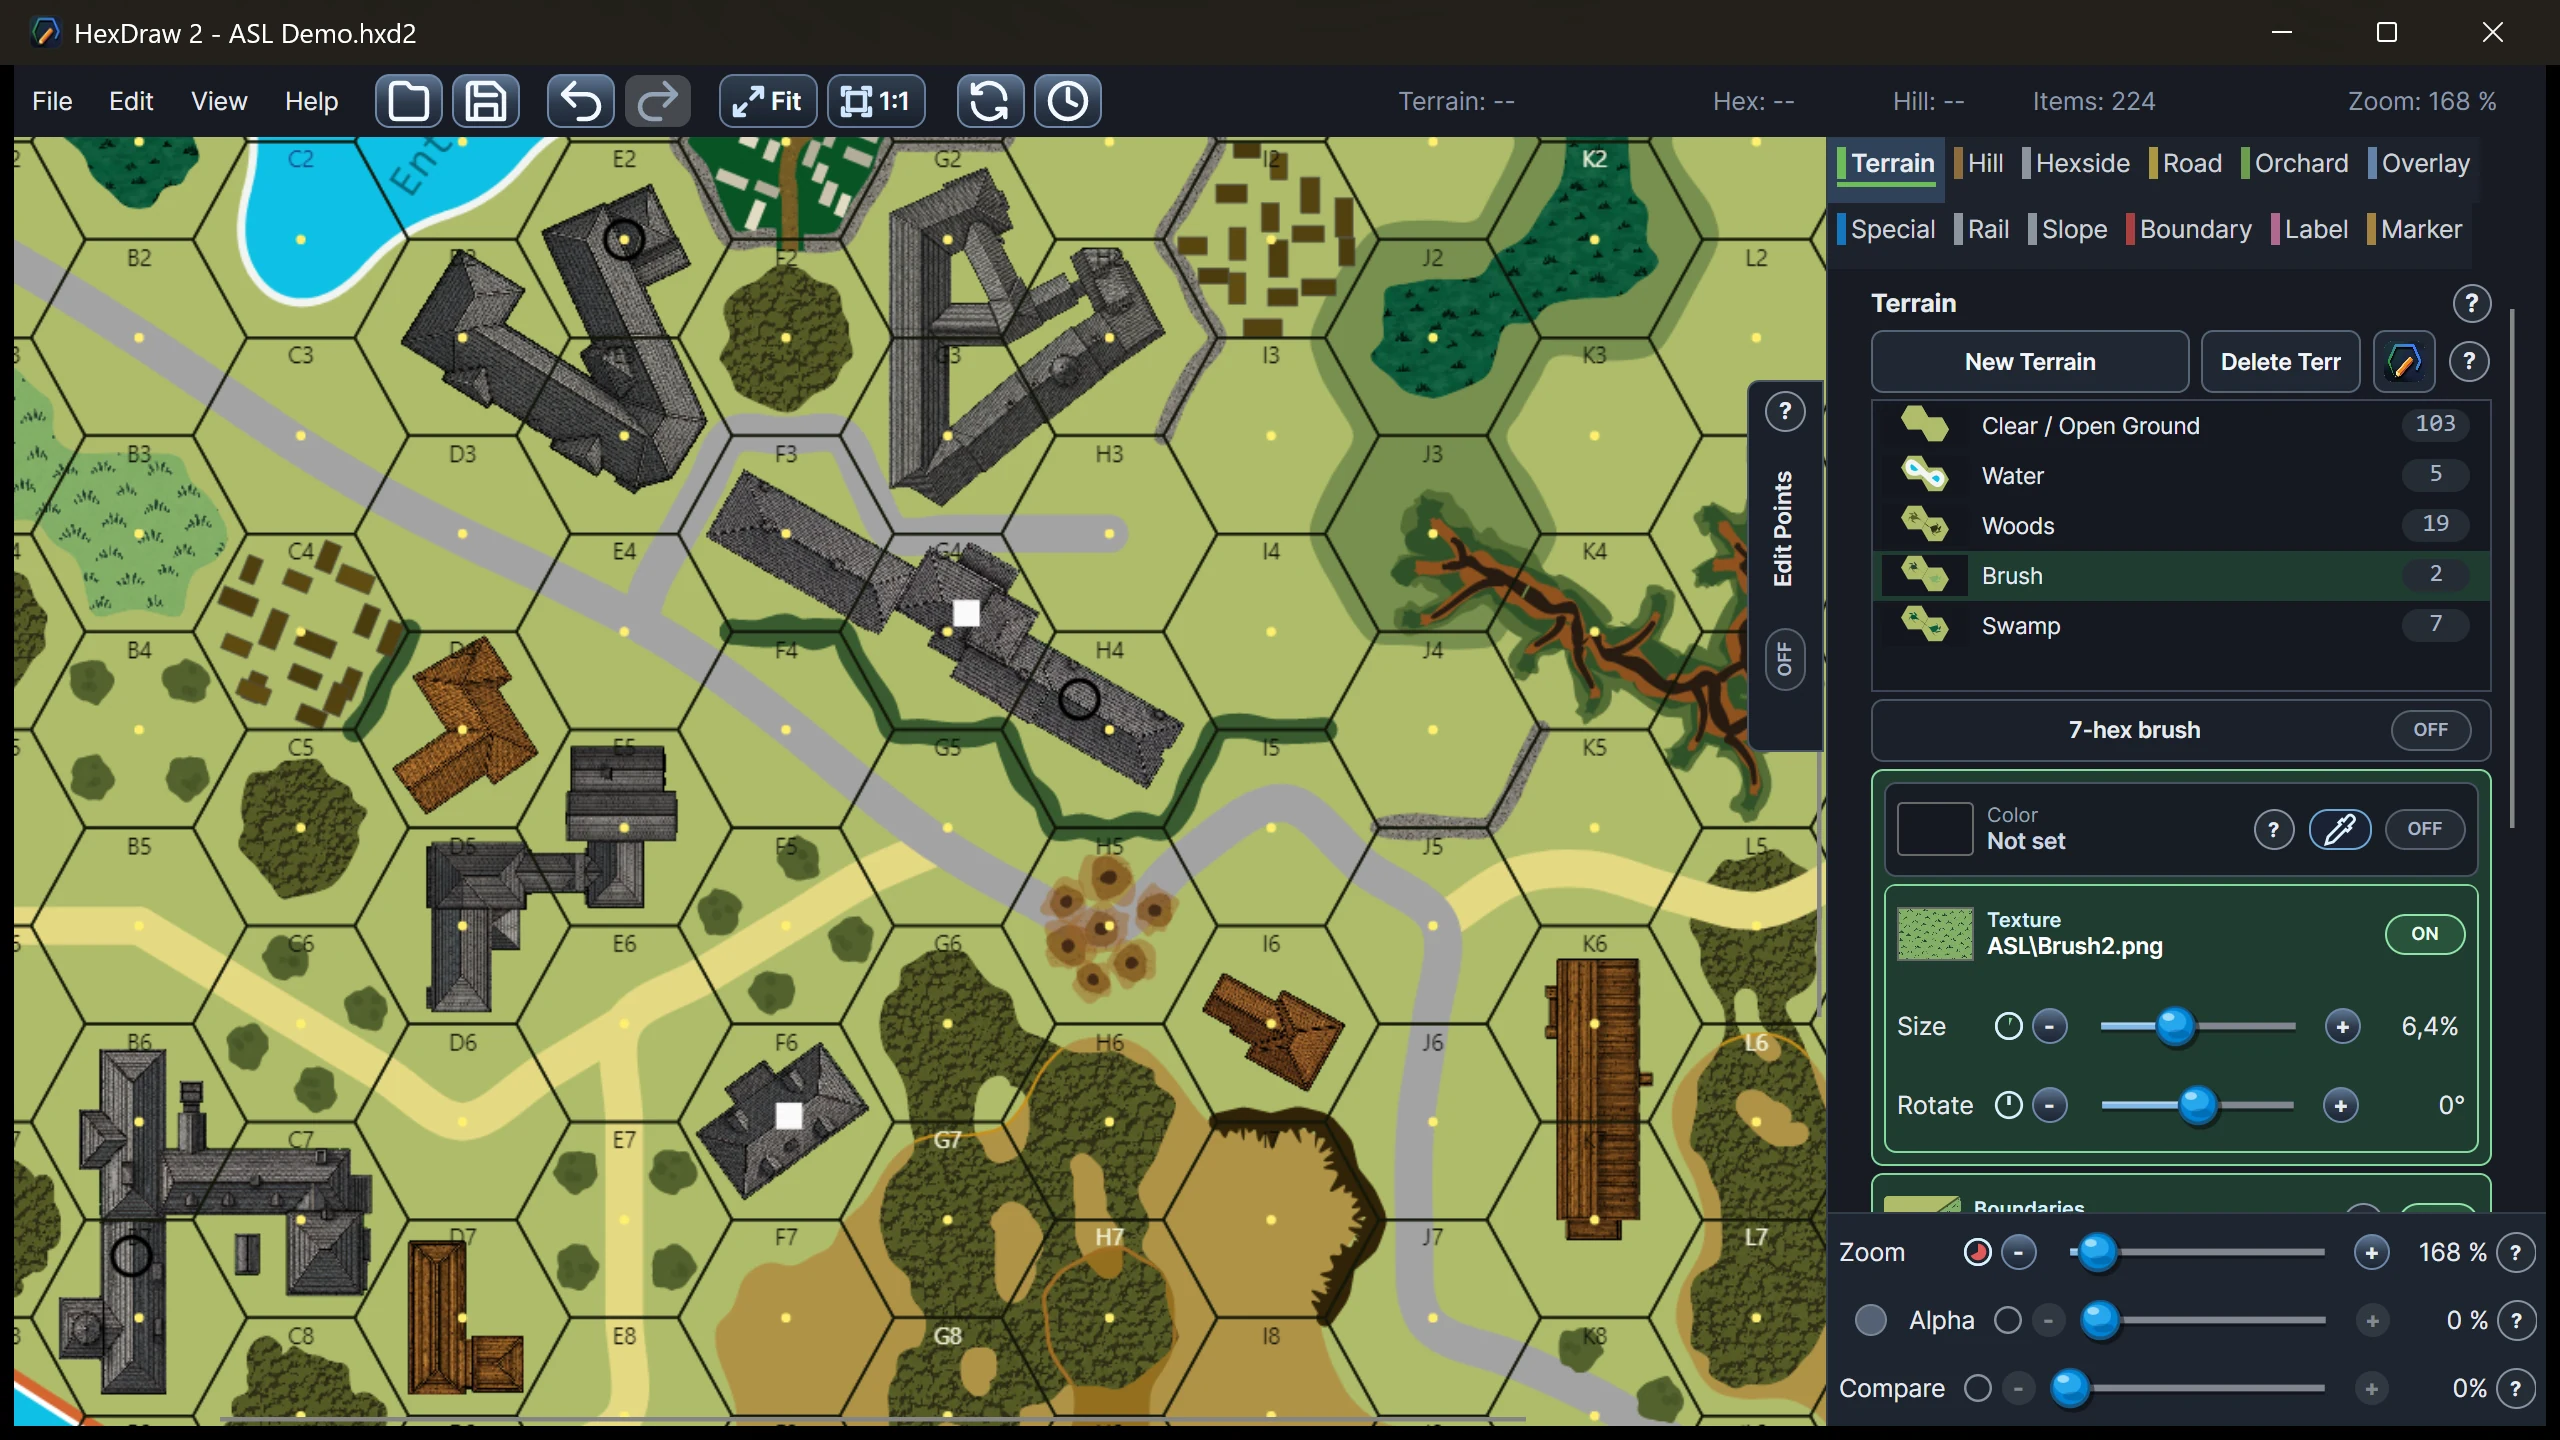Click the Open file folder icon
Screen dimensions: 2560x1440
coord(408,101)
